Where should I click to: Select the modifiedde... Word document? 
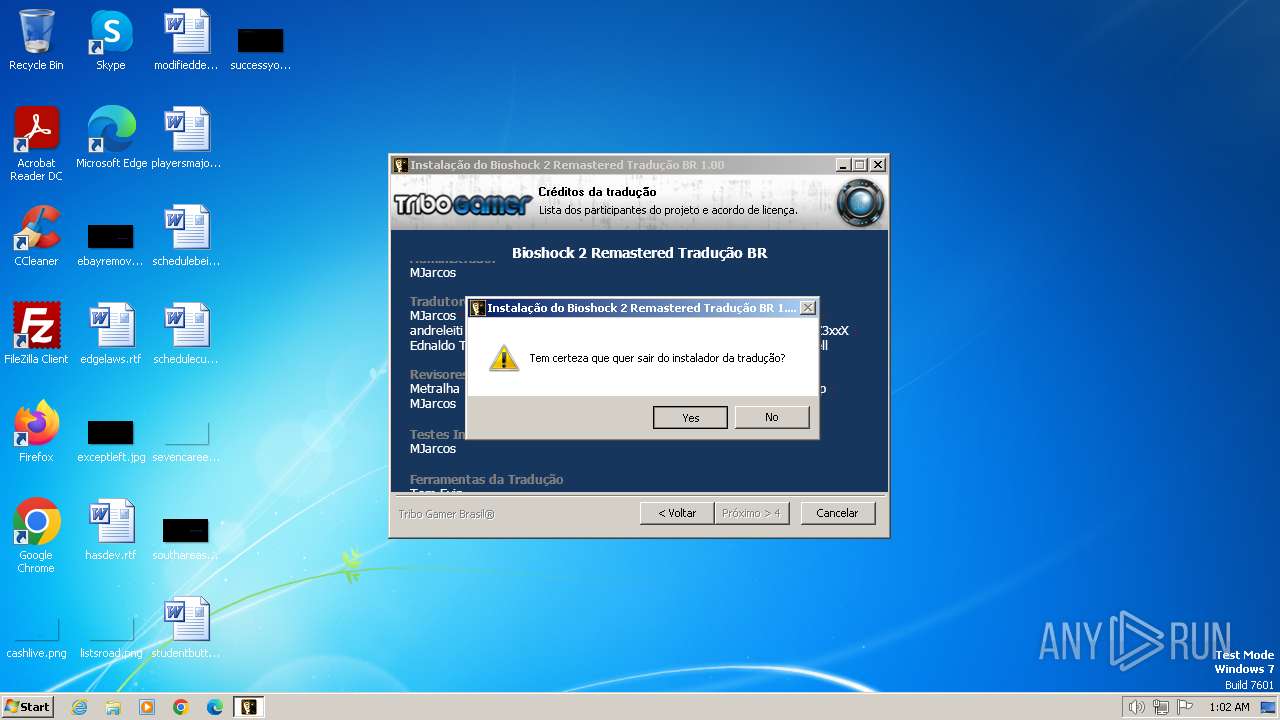point(186,41)
